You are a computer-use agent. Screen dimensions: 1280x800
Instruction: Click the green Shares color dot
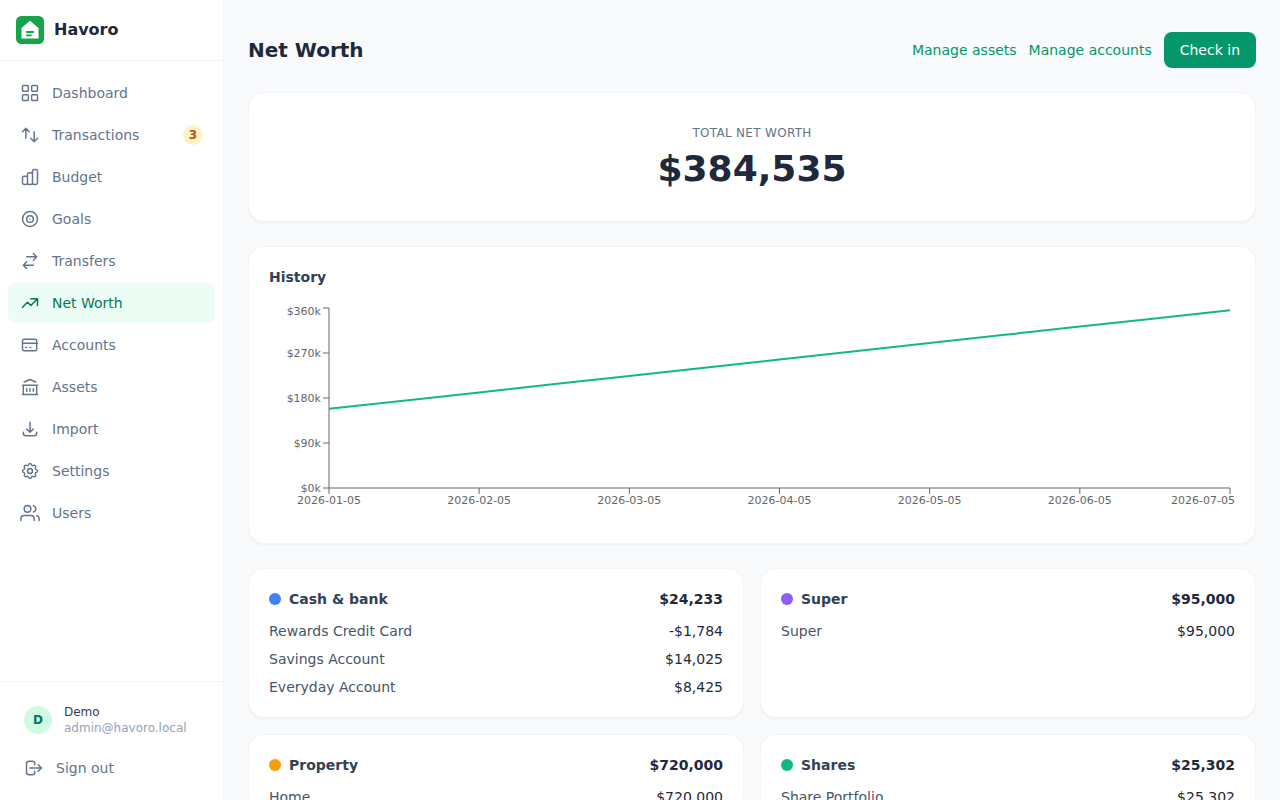click(787, 765)
